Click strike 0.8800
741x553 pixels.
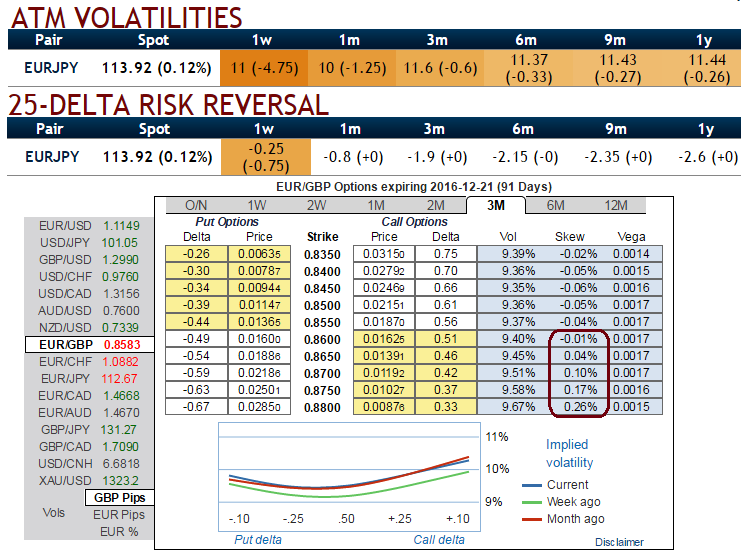(322, 407)
